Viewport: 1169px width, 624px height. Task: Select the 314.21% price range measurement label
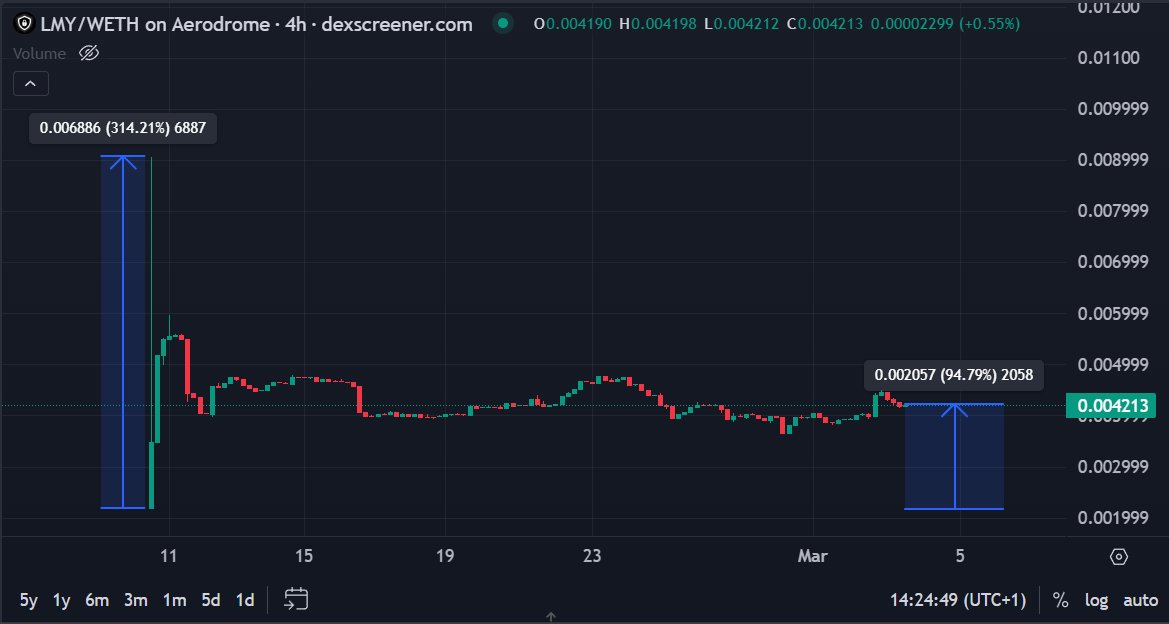click(123, 129)
